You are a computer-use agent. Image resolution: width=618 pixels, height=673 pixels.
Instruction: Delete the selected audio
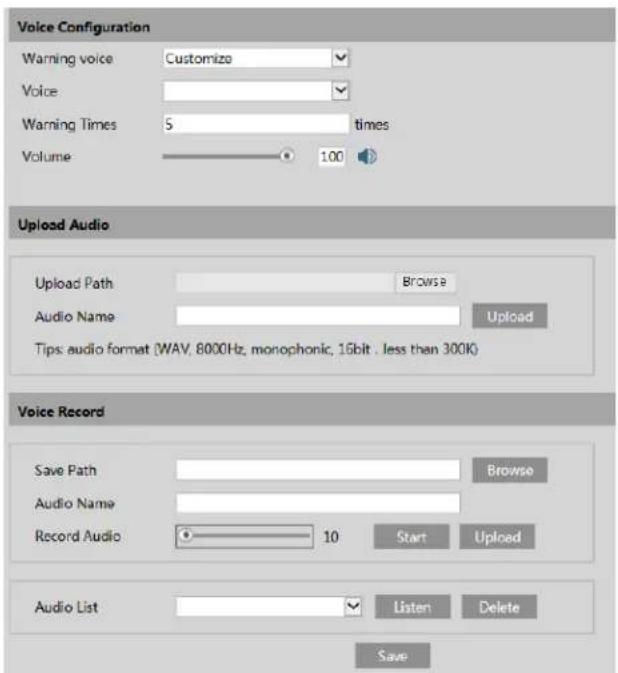click(499, 607)
